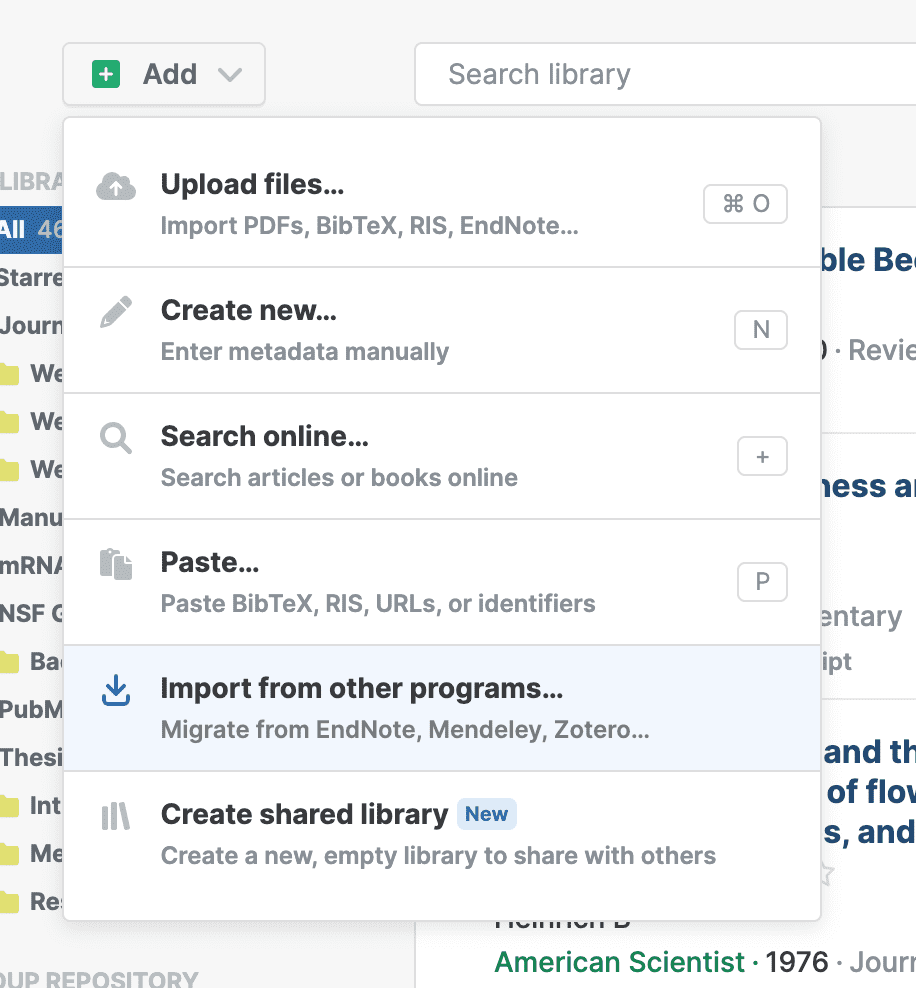Click the download Import icon
The height and width of the screenshot is (988, 916).
click(x=116, y=691)
